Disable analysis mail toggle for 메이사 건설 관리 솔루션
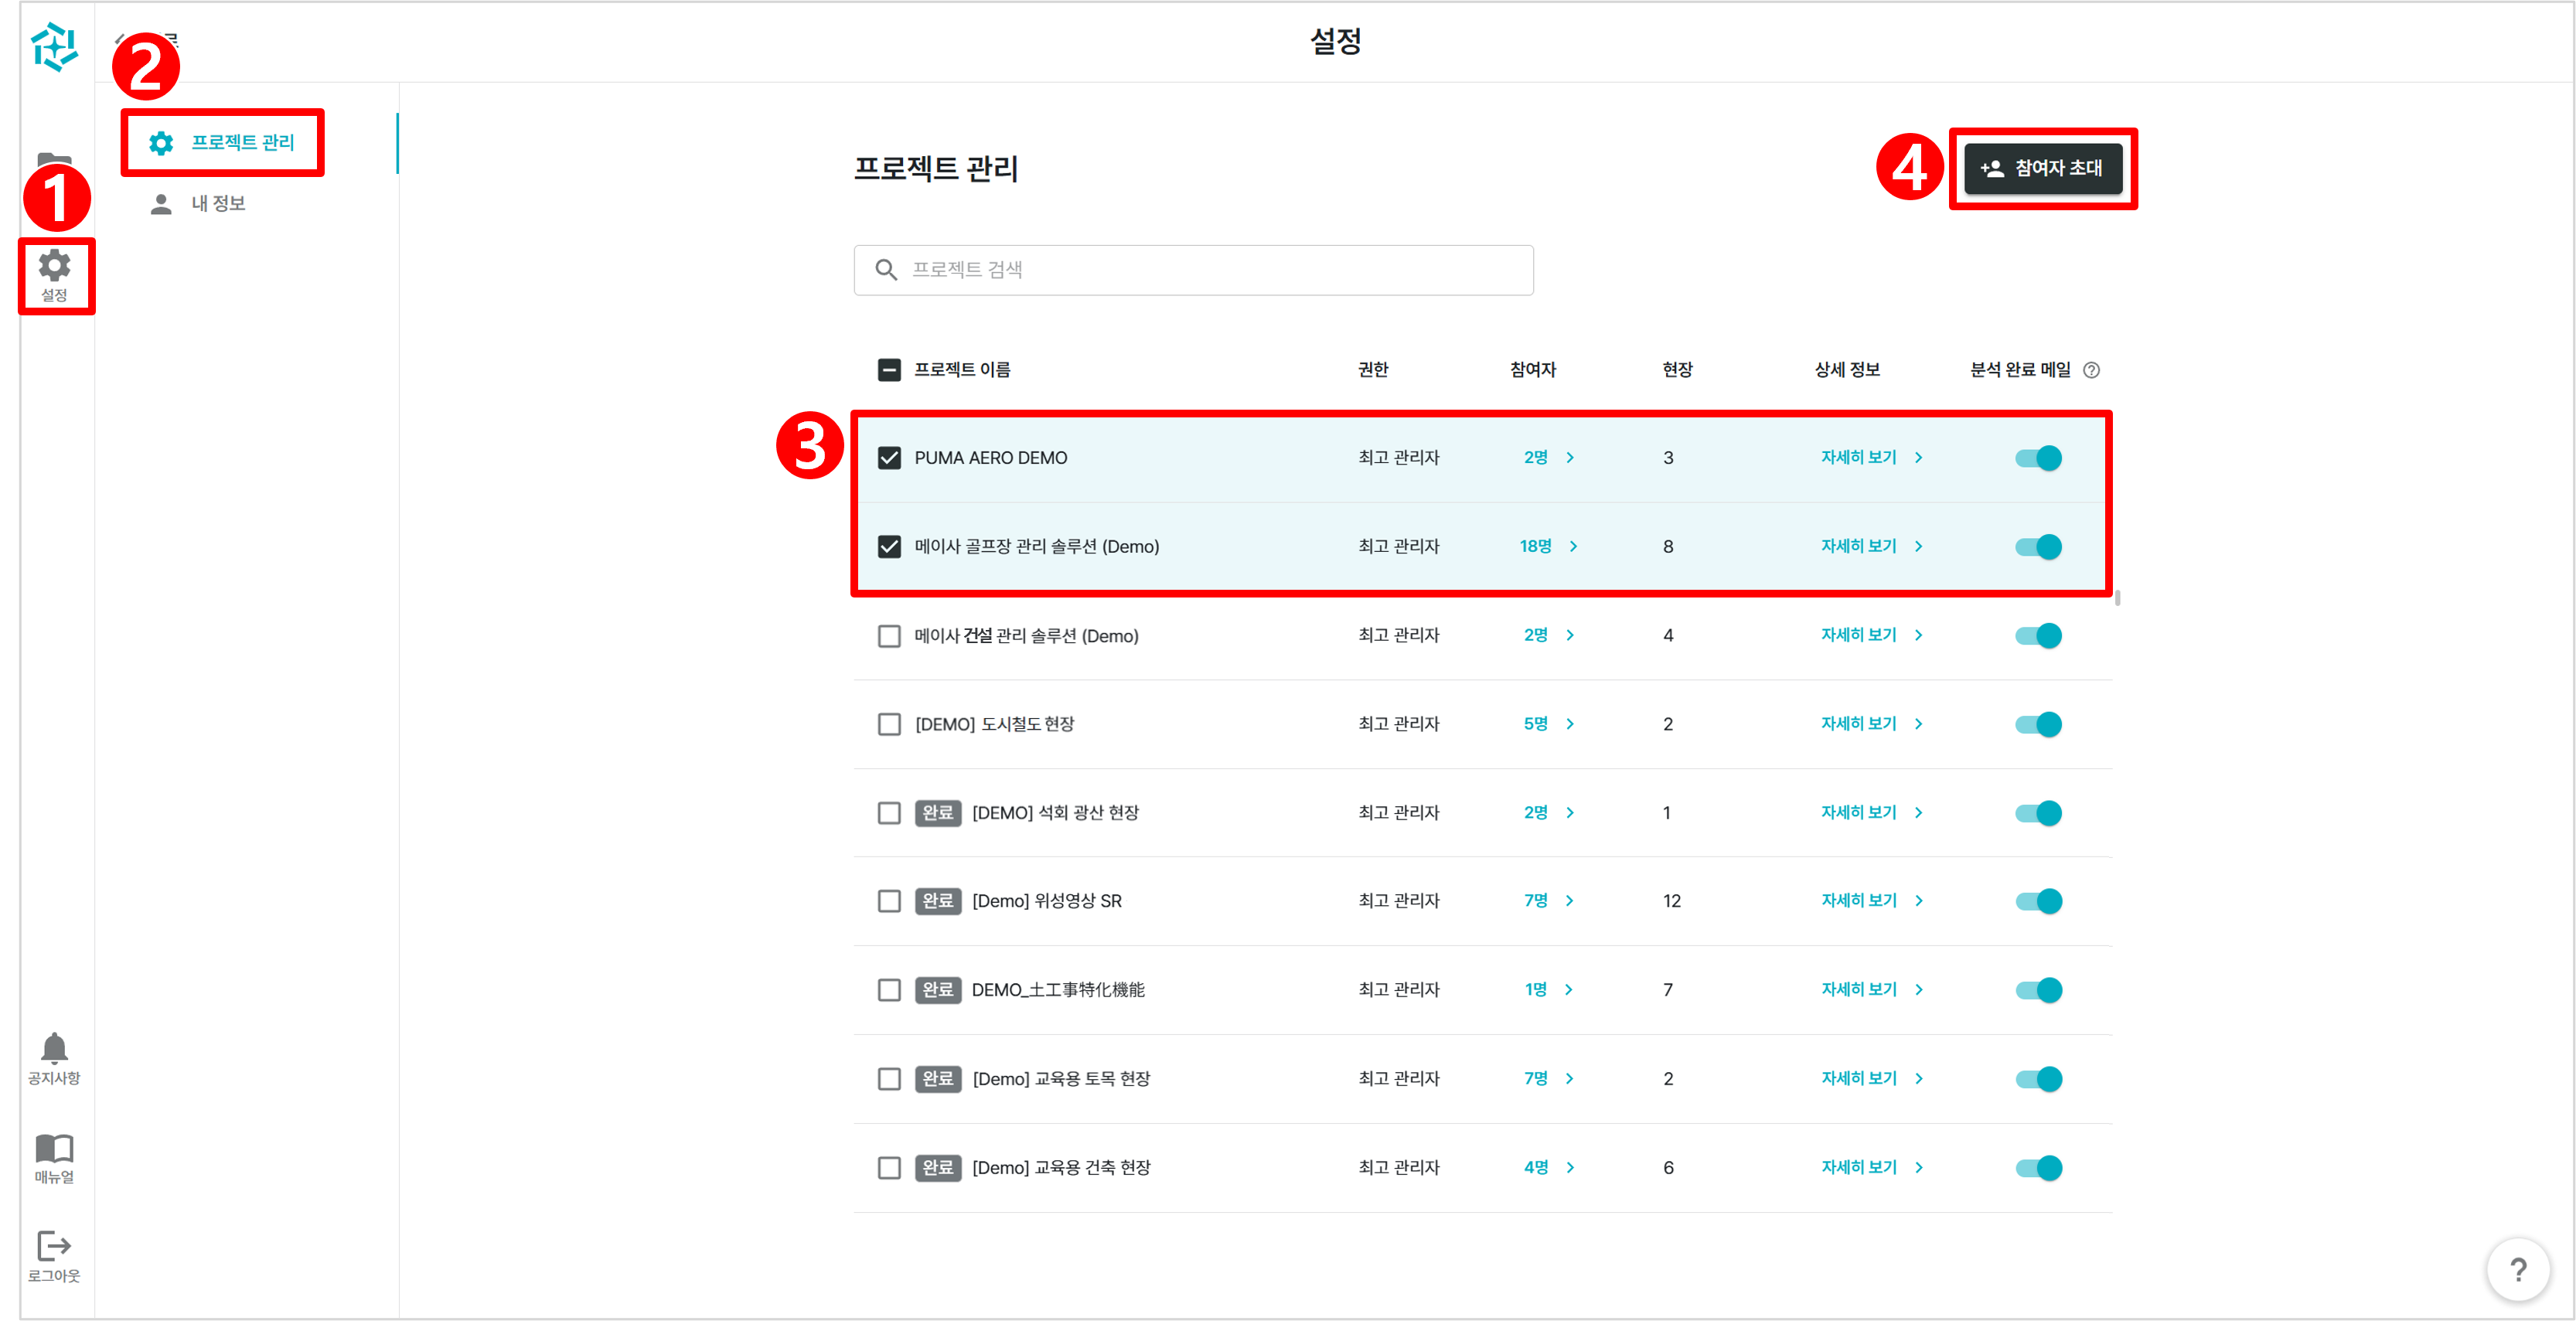The height and width of the screenshot is (1321, 2576). click(2038, 636)
